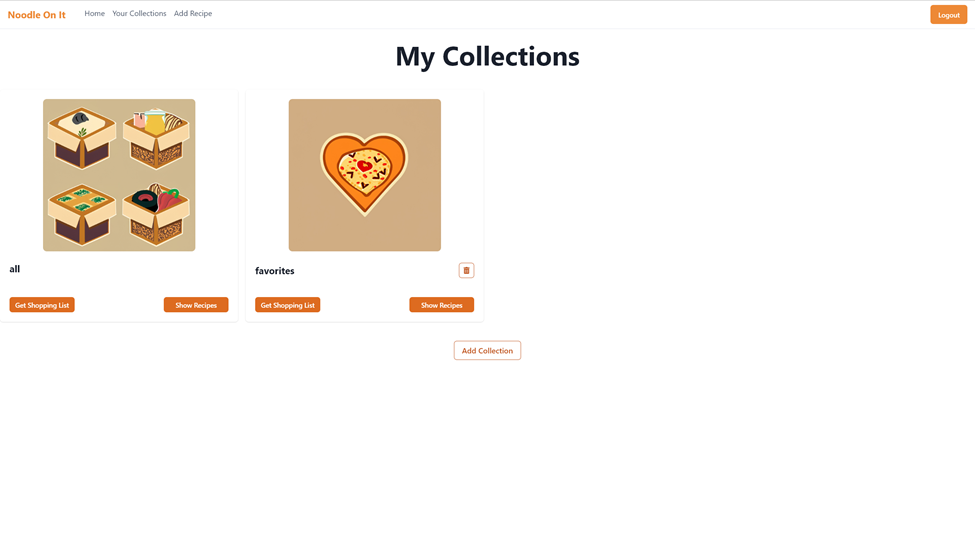This screenshot has height=537, width=975.
Task: Open the Add Recipe page
Action: [x=193, y=14]
